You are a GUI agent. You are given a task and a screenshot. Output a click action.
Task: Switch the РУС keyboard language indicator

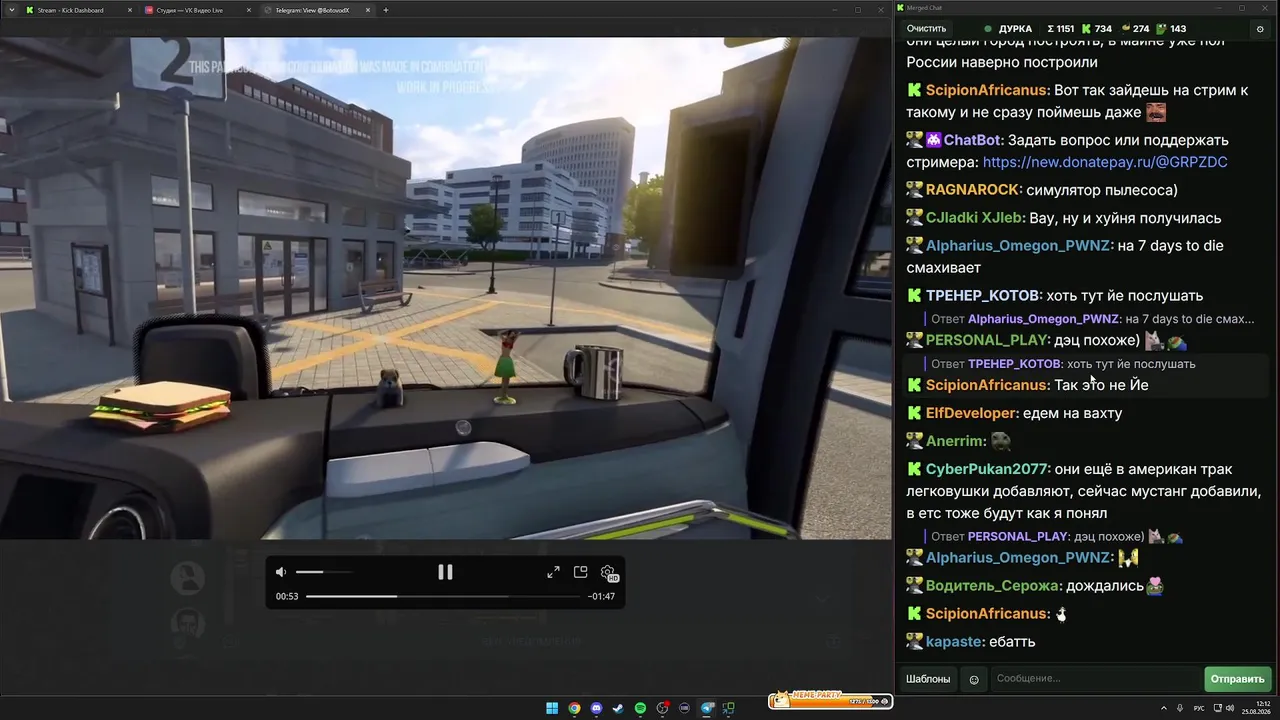coord(1199,709)
